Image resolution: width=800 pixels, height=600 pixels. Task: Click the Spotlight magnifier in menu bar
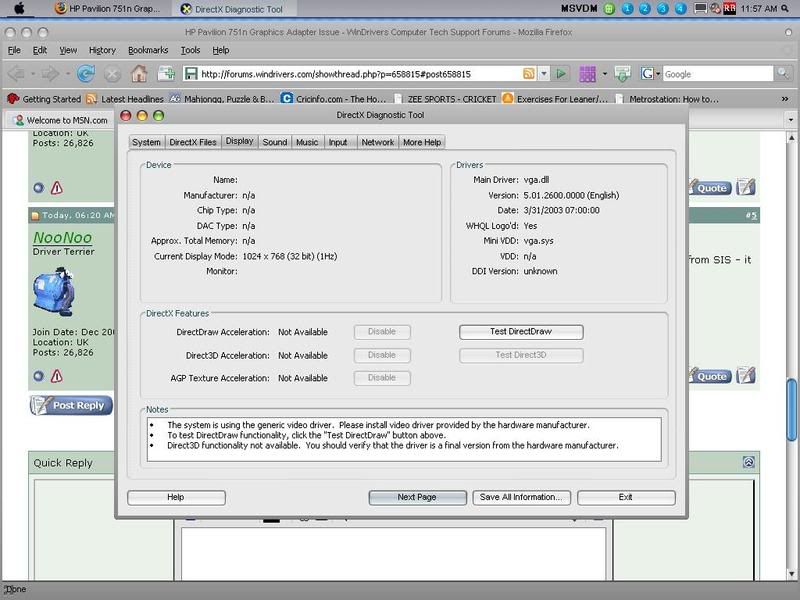click(x=785, y=9)
